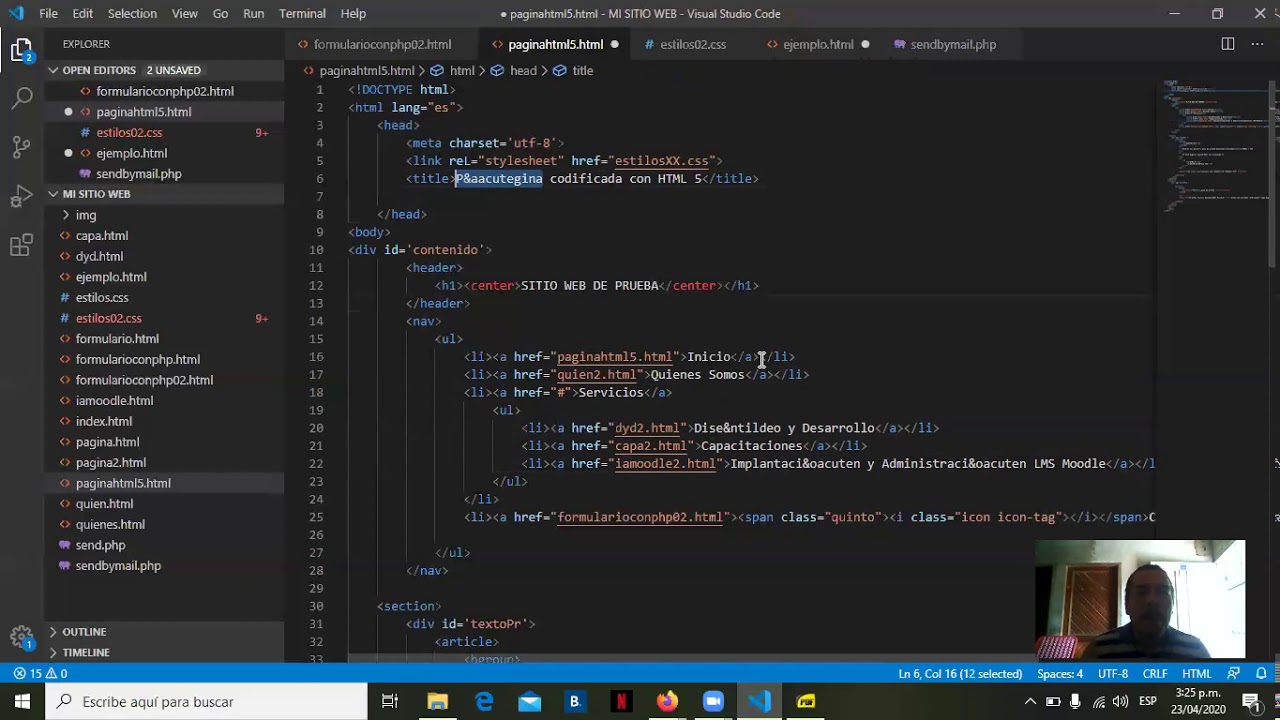Click Ln 6, Col 16 in status bar
The width and height of the screenshot is (1280, 720).
click(960, 674)
